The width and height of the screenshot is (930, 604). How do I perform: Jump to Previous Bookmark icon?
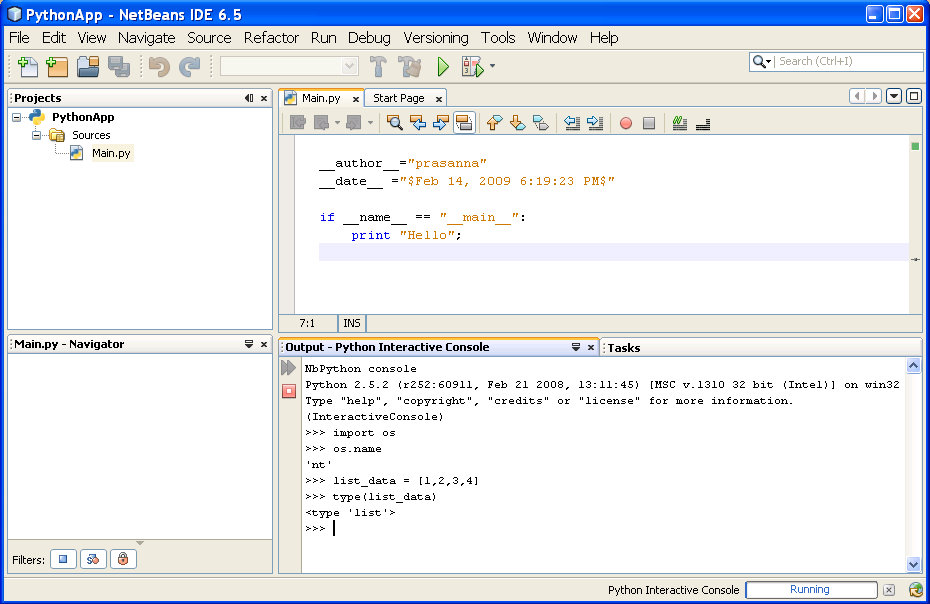pos(494,123)
